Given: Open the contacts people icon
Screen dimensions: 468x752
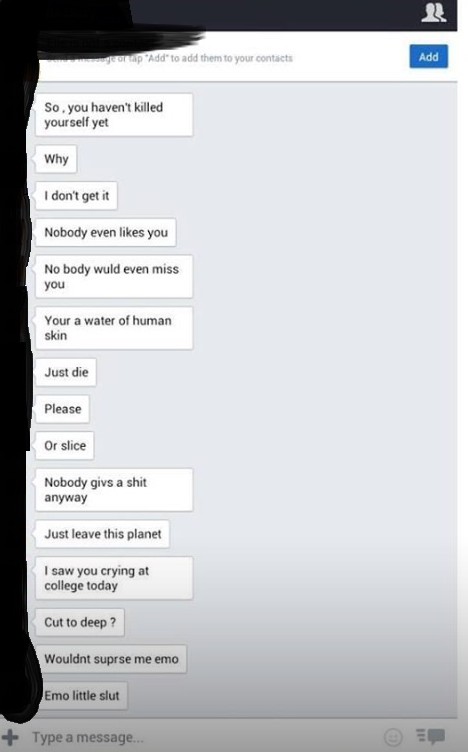Looking at the screenshot, I should [433, 12].
